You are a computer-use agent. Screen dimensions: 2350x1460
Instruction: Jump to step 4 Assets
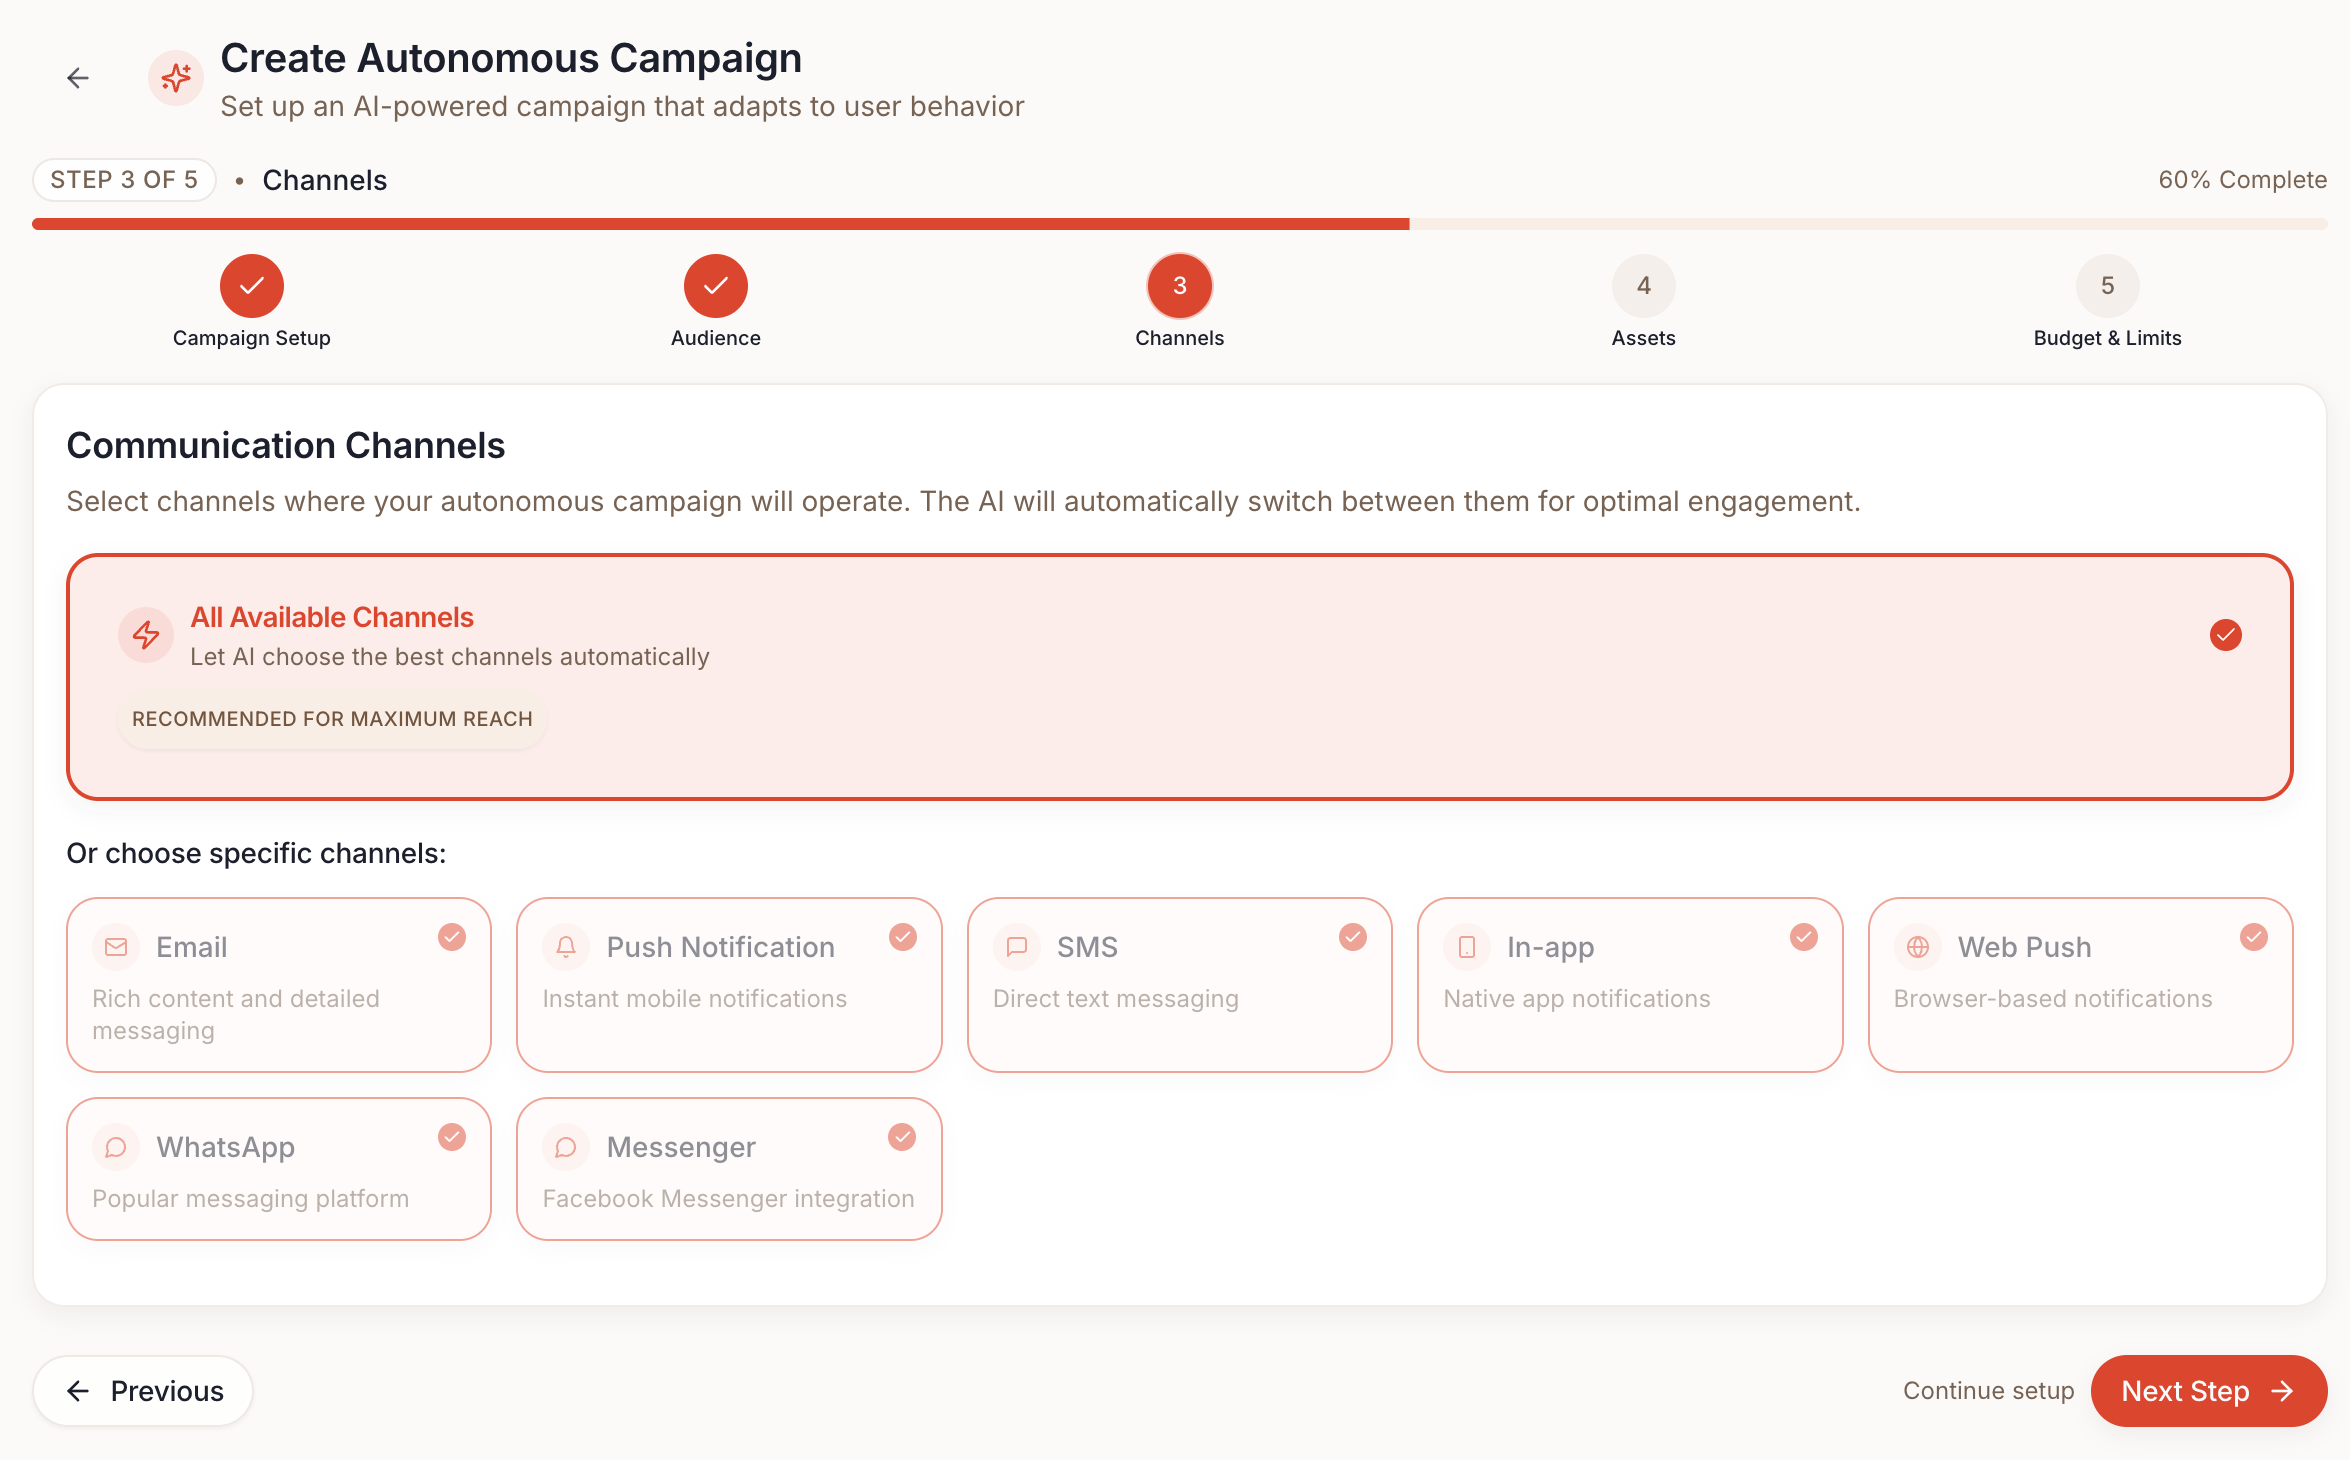coord(1644,286)
